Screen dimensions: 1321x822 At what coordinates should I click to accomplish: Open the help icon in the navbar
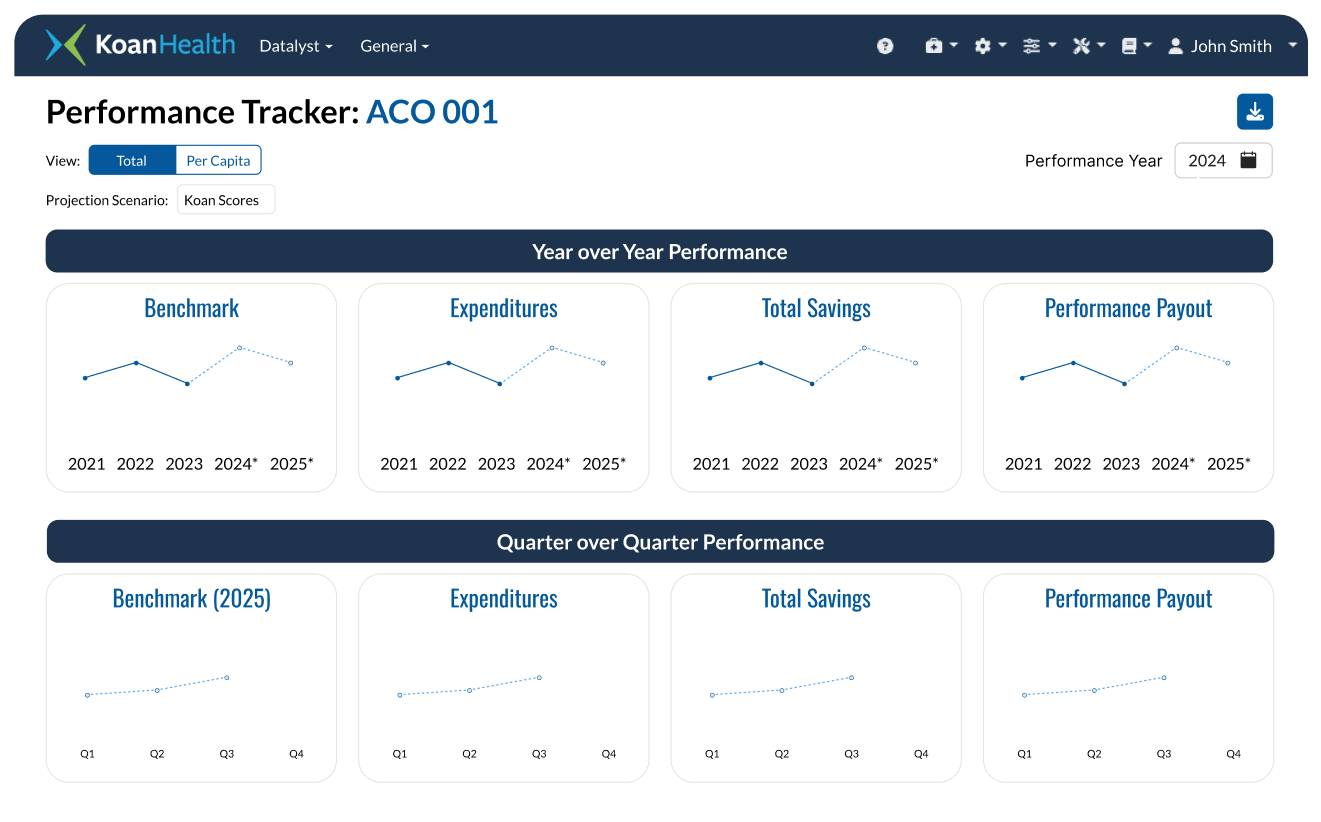(885, 46)
